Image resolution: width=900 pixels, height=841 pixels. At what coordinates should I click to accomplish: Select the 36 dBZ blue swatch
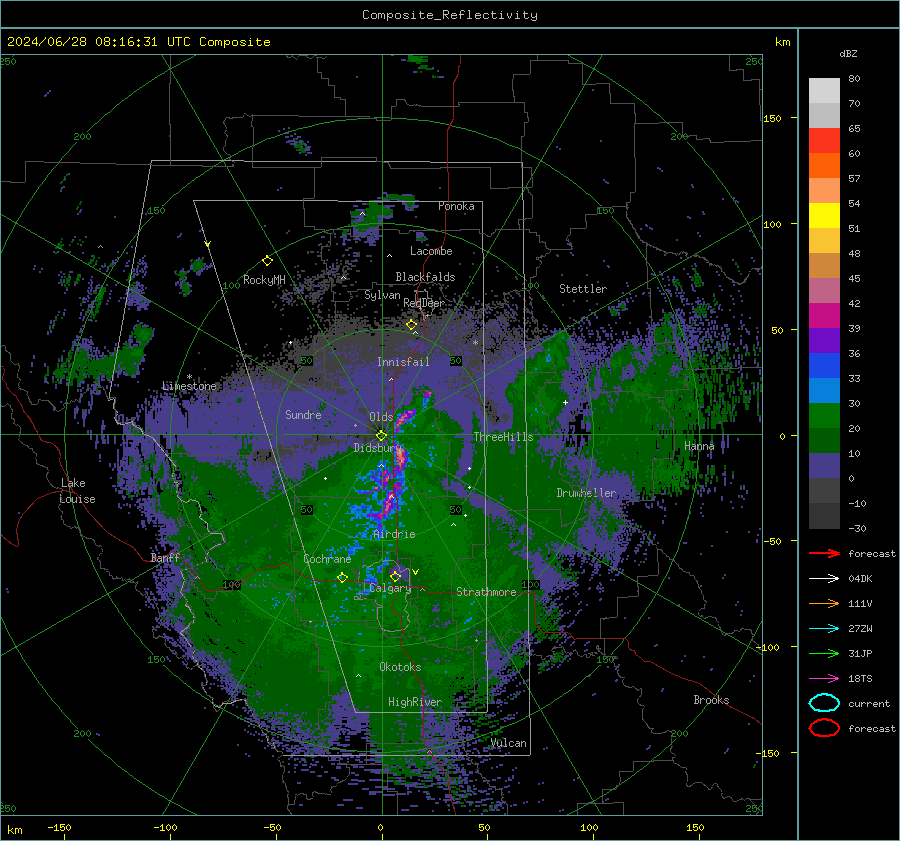(824, 365)
